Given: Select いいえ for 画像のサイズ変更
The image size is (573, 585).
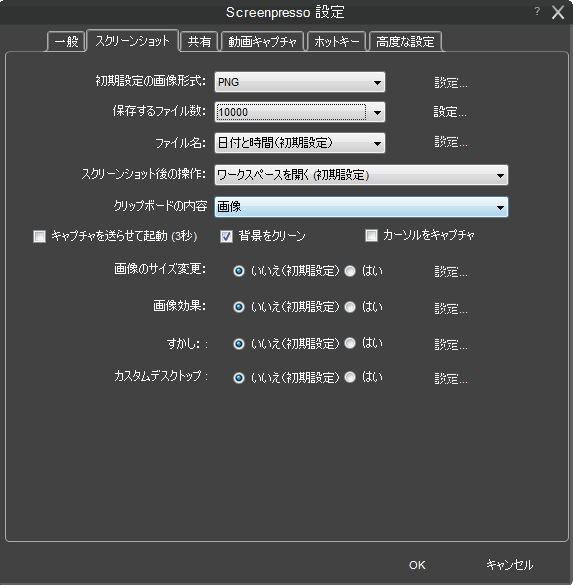Looking at the screenshot, I should click(239, 271).
